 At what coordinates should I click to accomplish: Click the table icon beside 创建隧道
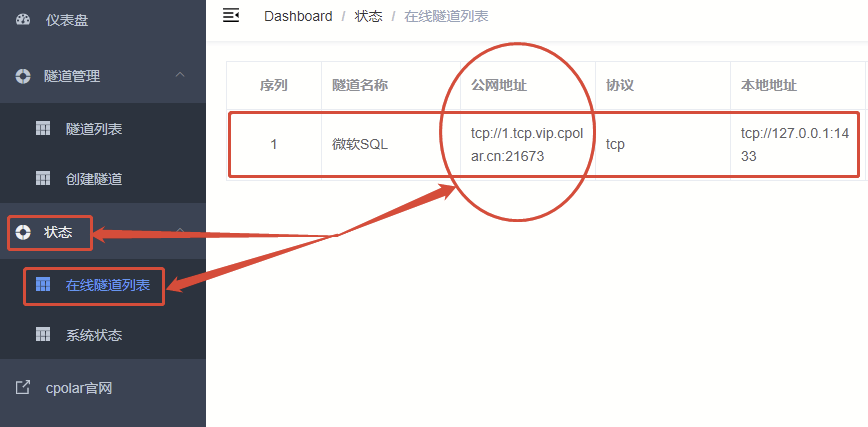43,178
